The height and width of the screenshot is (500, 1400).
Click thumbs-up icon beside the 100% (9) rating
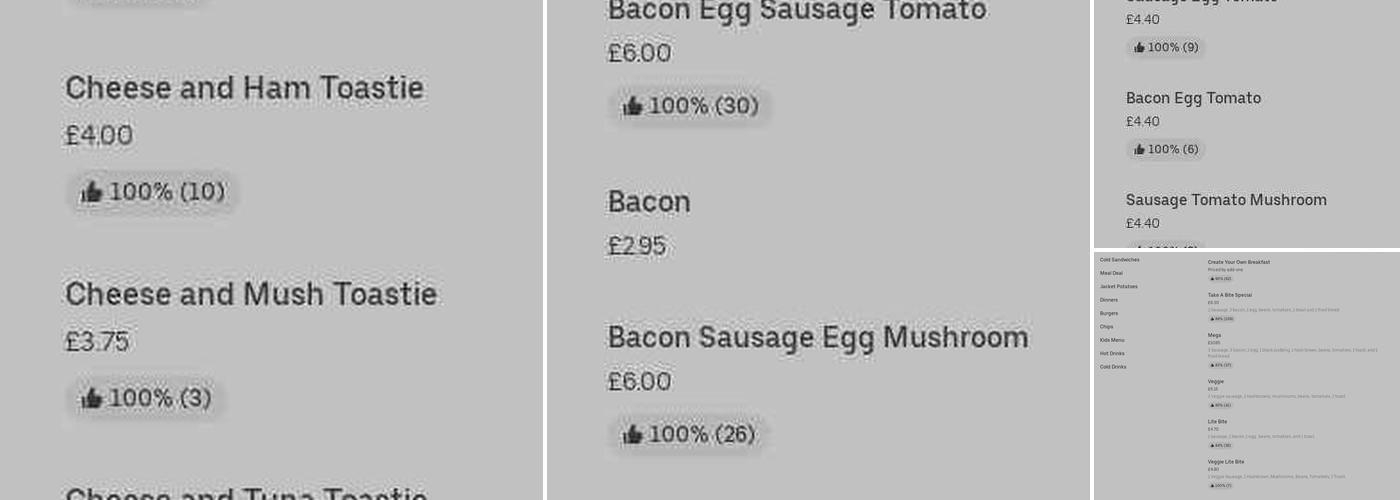point(1139,48)
